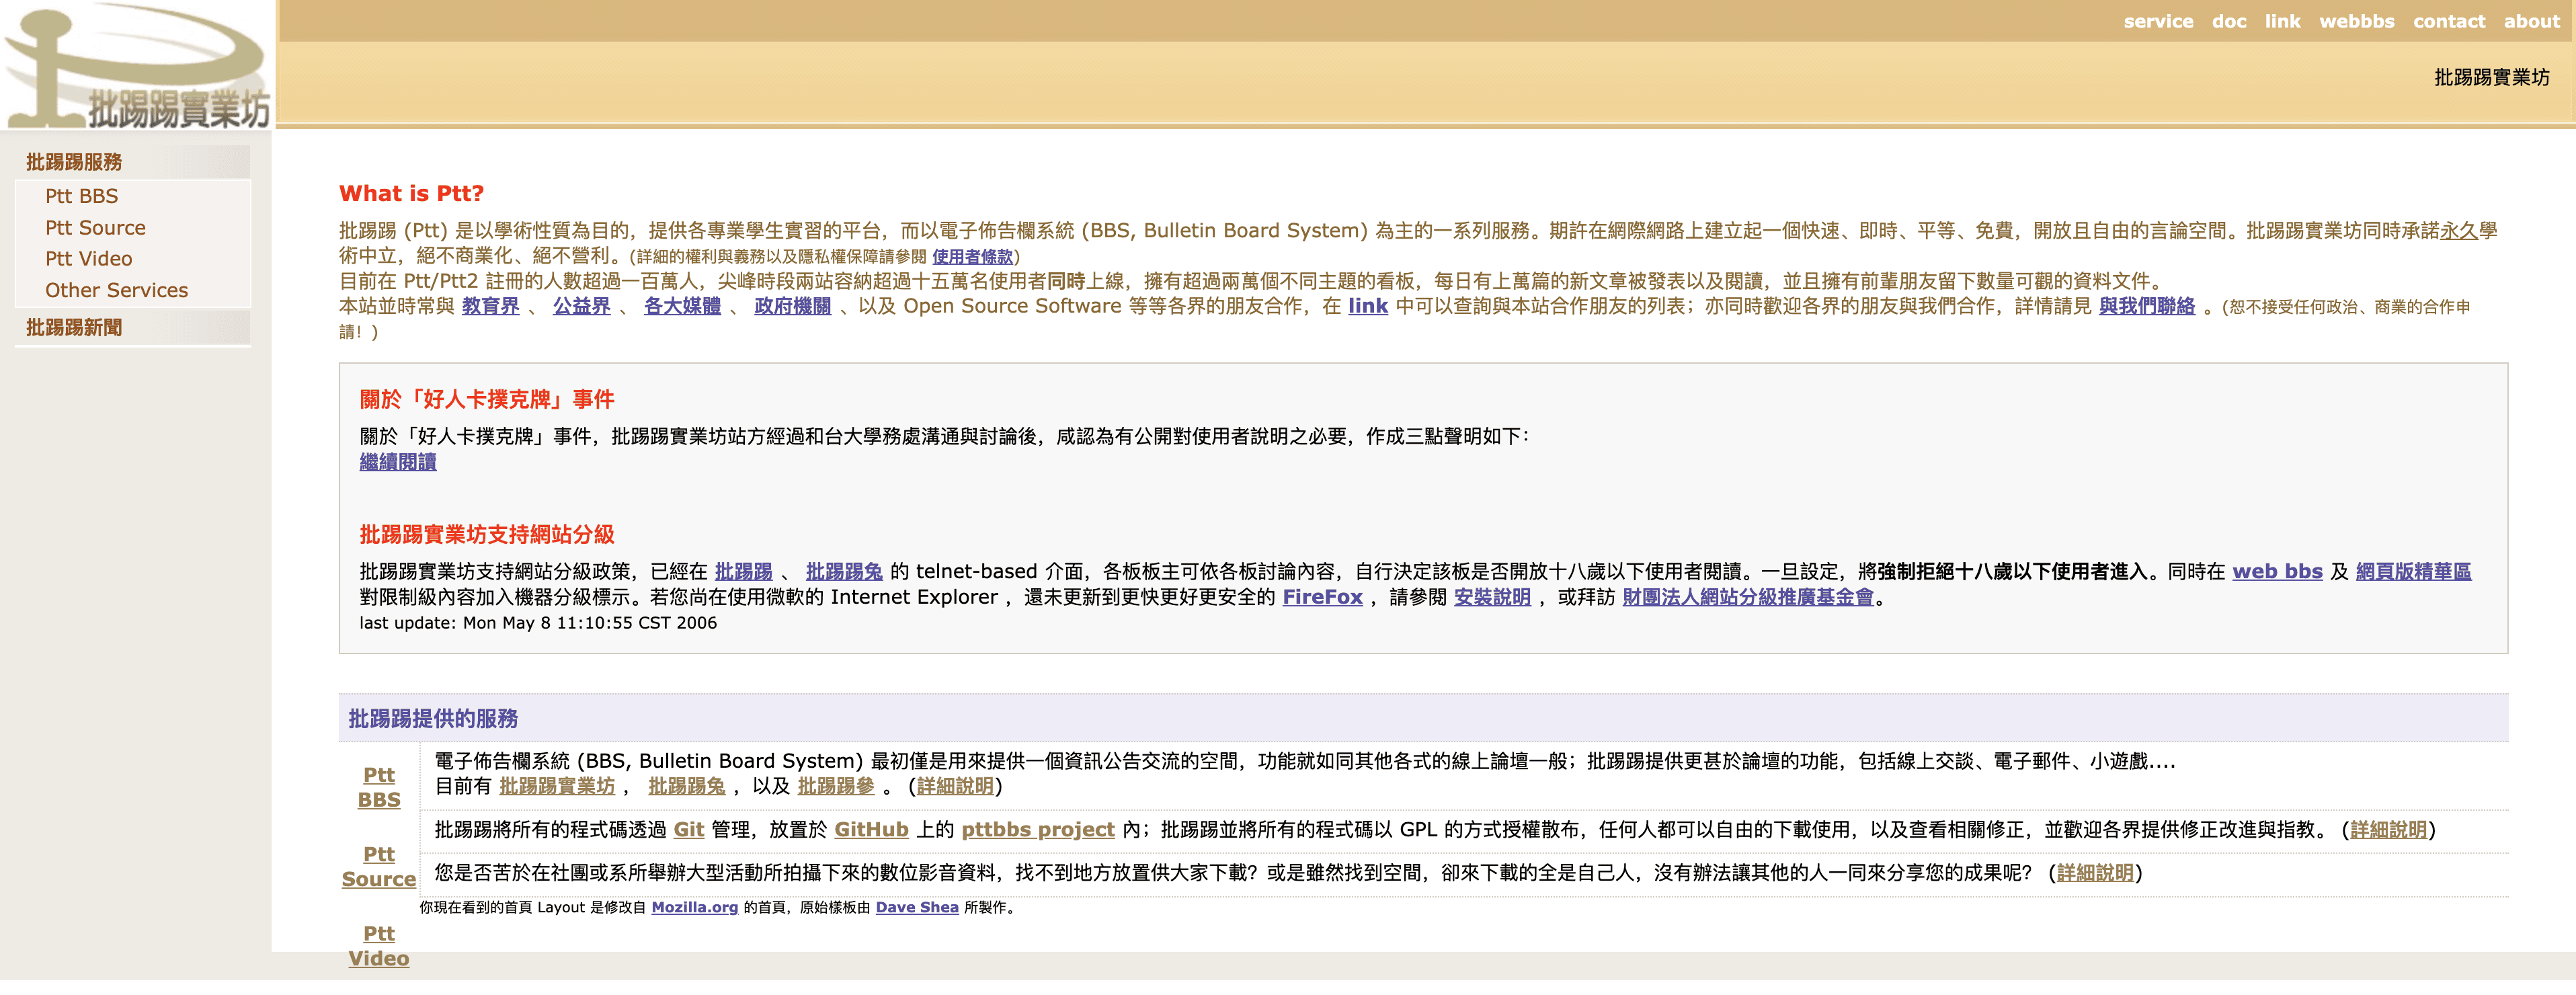2576x995 pixels.
Task: Click the 繼續閱讀 link
Action: 398,462
